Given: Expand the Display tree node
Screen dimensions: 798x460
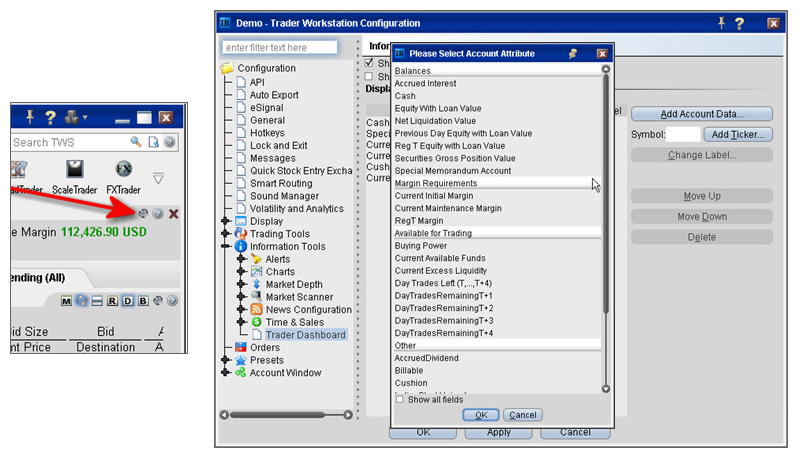Looking at the screenshot, I should [x=225, y=221].
